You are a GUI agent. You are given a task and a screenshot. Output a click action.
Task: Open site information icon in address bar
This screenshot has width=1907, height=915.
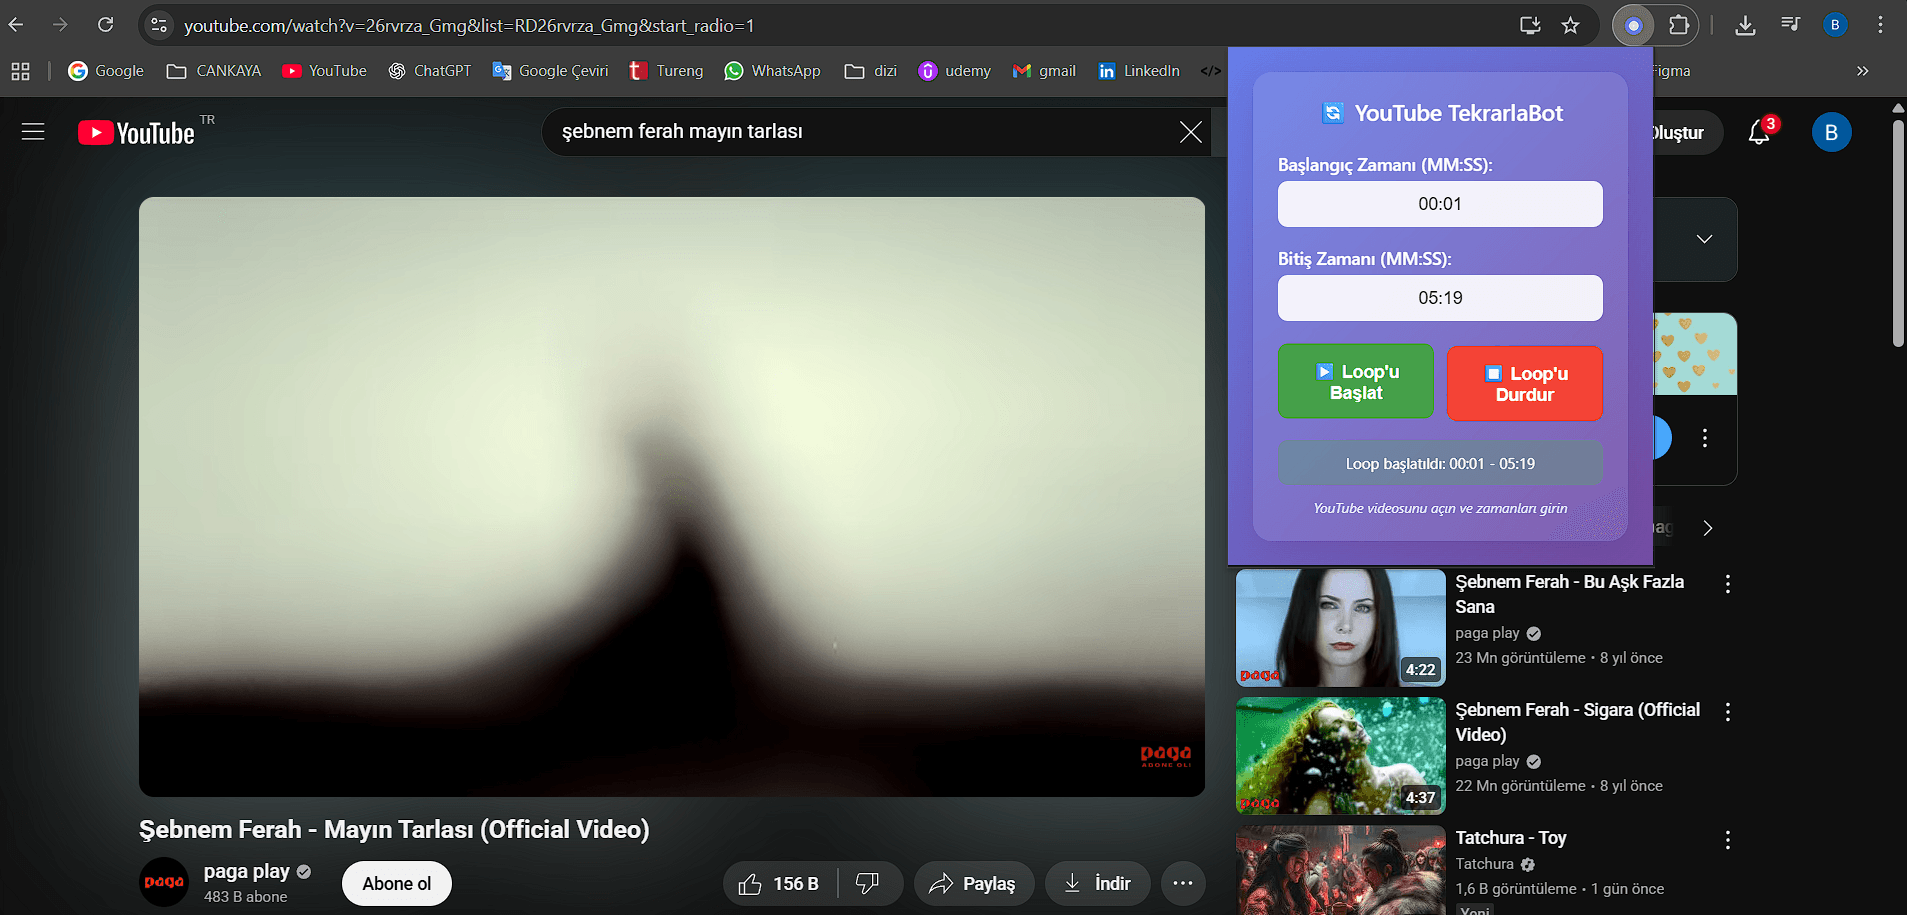point(159,25)
